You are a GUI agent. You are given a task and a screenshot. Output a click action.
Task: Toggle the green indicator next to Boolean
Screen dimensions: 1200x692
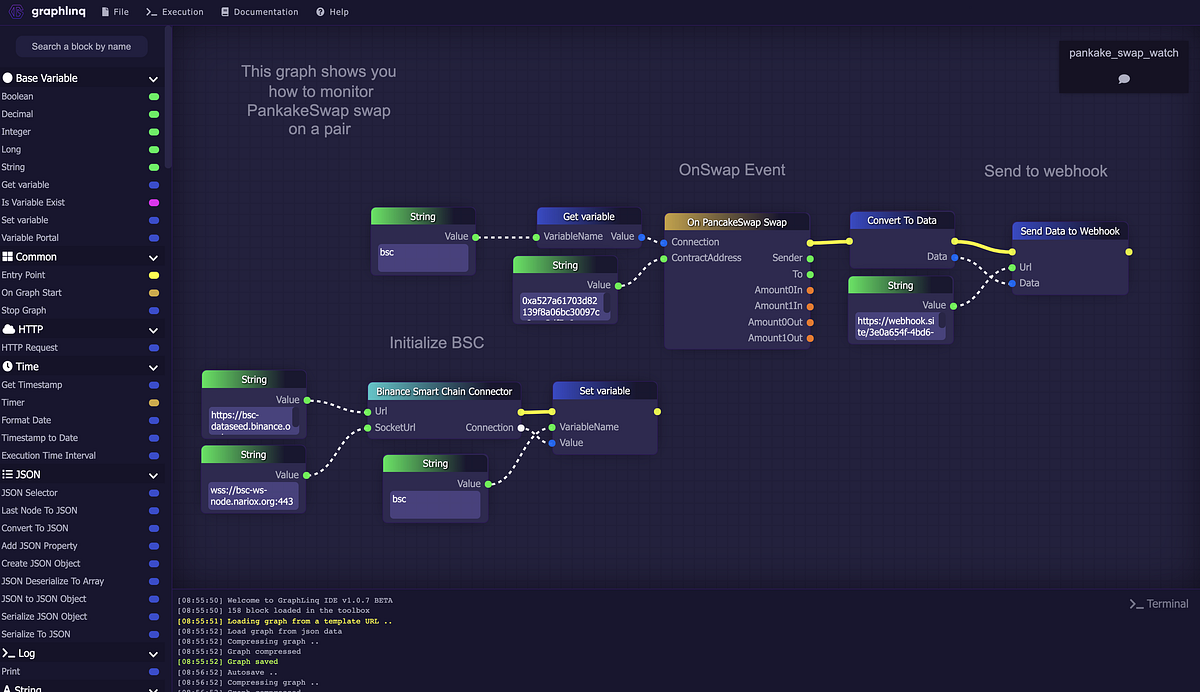point(152,96)
